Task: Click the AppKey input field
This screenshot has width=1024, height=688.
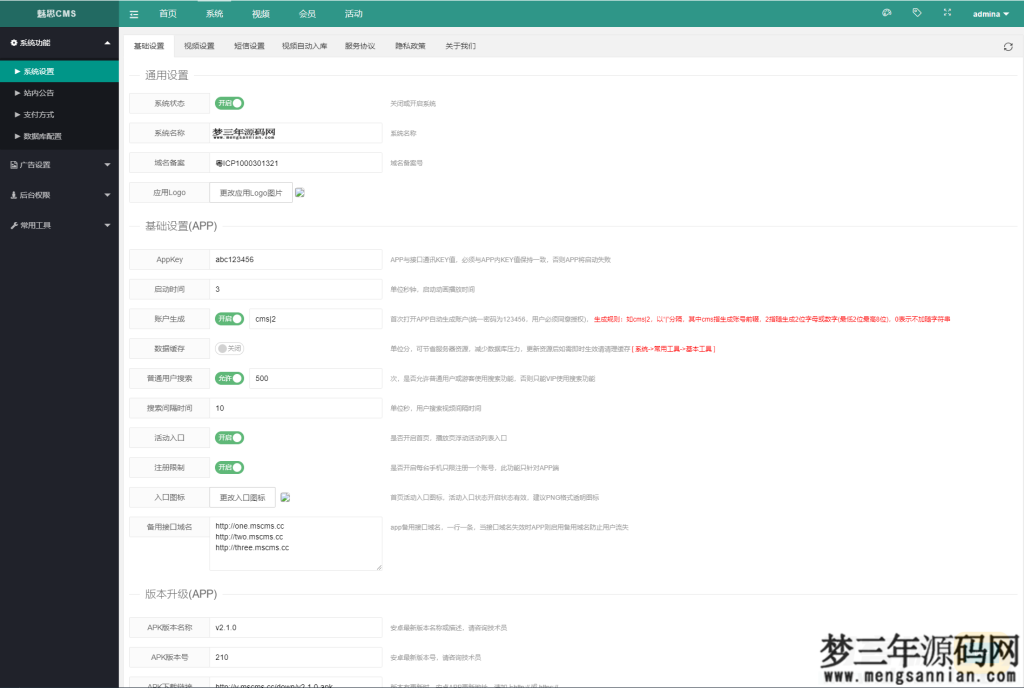Action: click(x=296, y=258)
